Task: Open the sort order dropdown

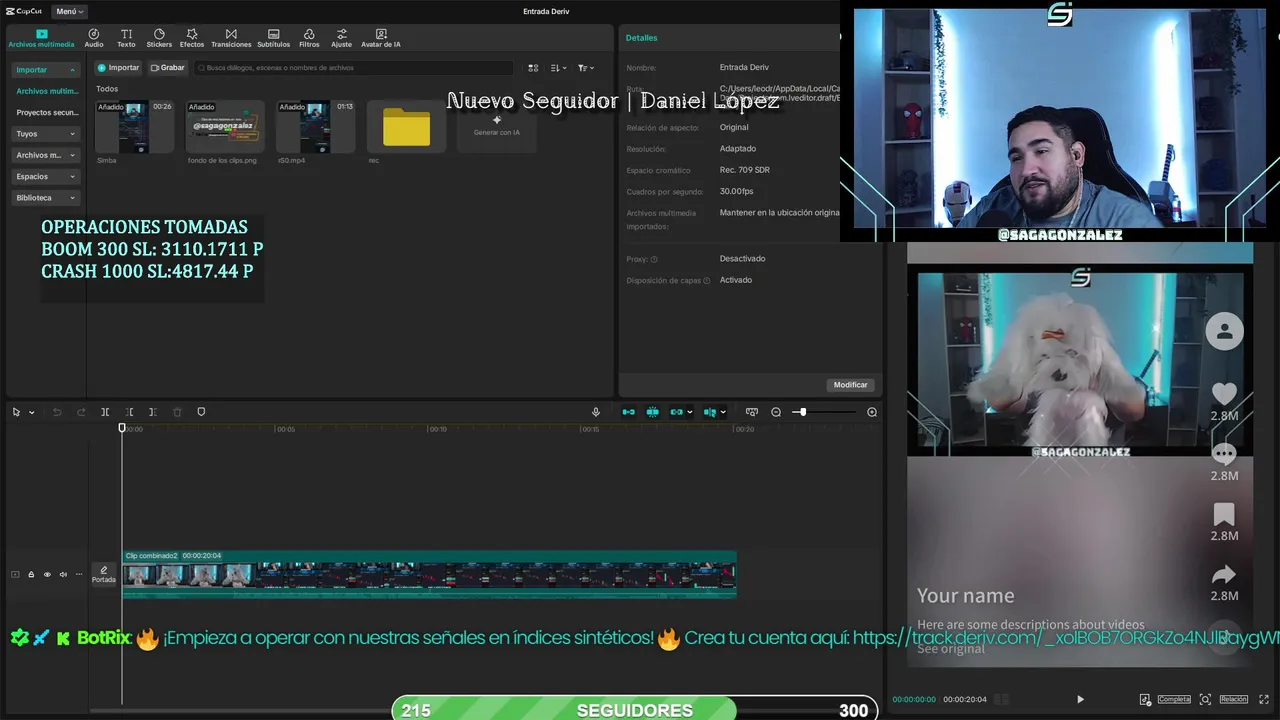Action: tap(559, 68)
